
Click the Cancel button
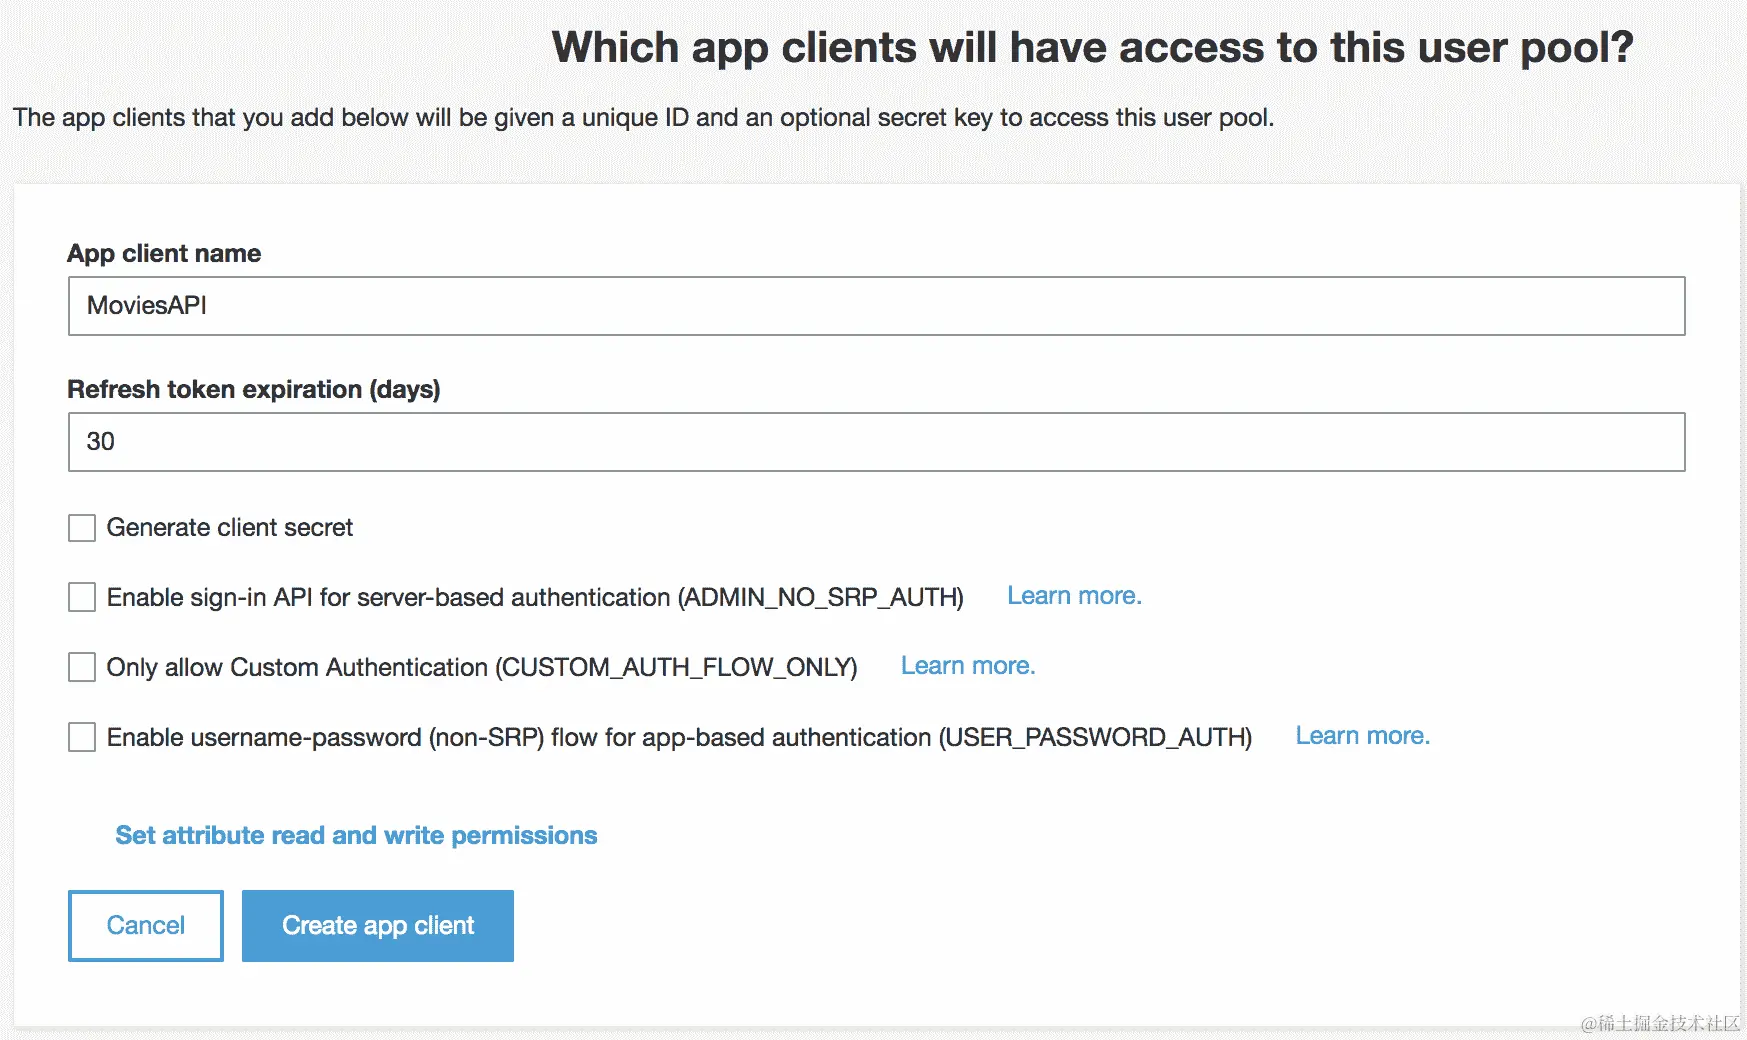pyautogui.click(x=146, y=926)
